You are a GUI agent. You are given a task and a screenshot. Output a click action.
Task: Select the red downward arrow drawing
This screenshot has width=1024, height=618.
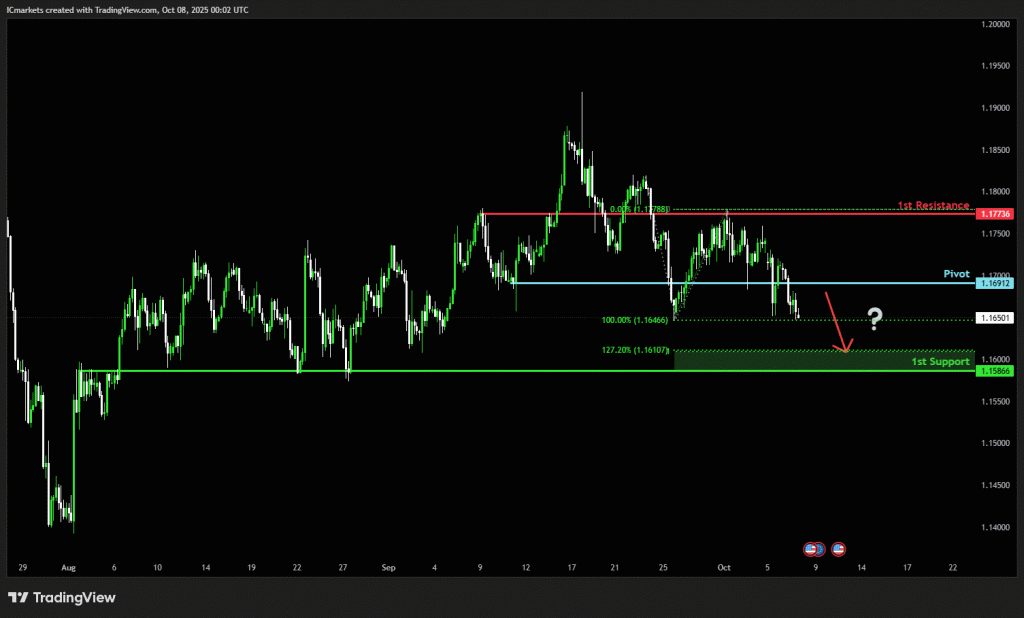836,322
